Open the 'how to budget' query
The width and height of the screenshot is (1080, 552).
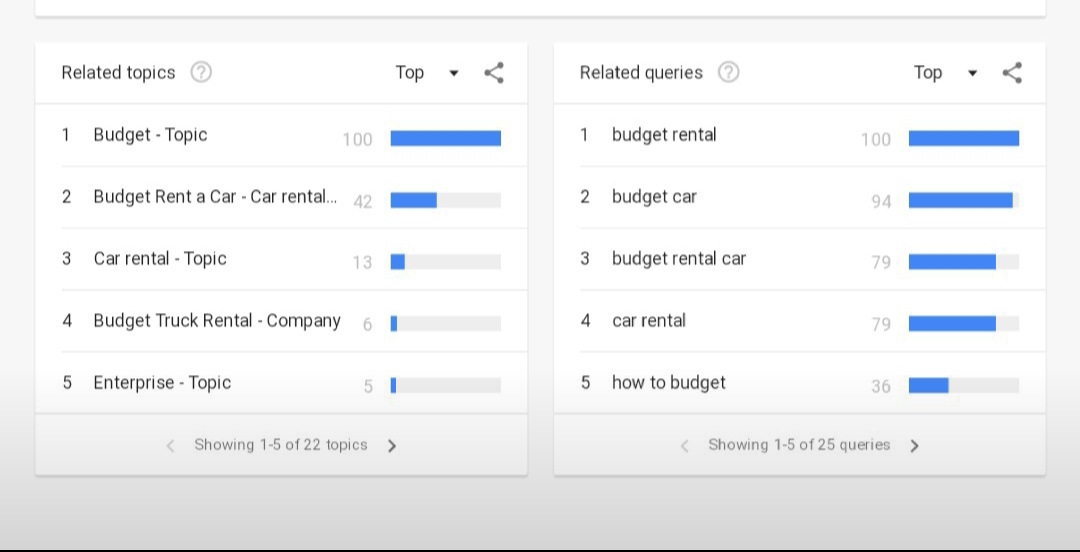pos(669,383)
